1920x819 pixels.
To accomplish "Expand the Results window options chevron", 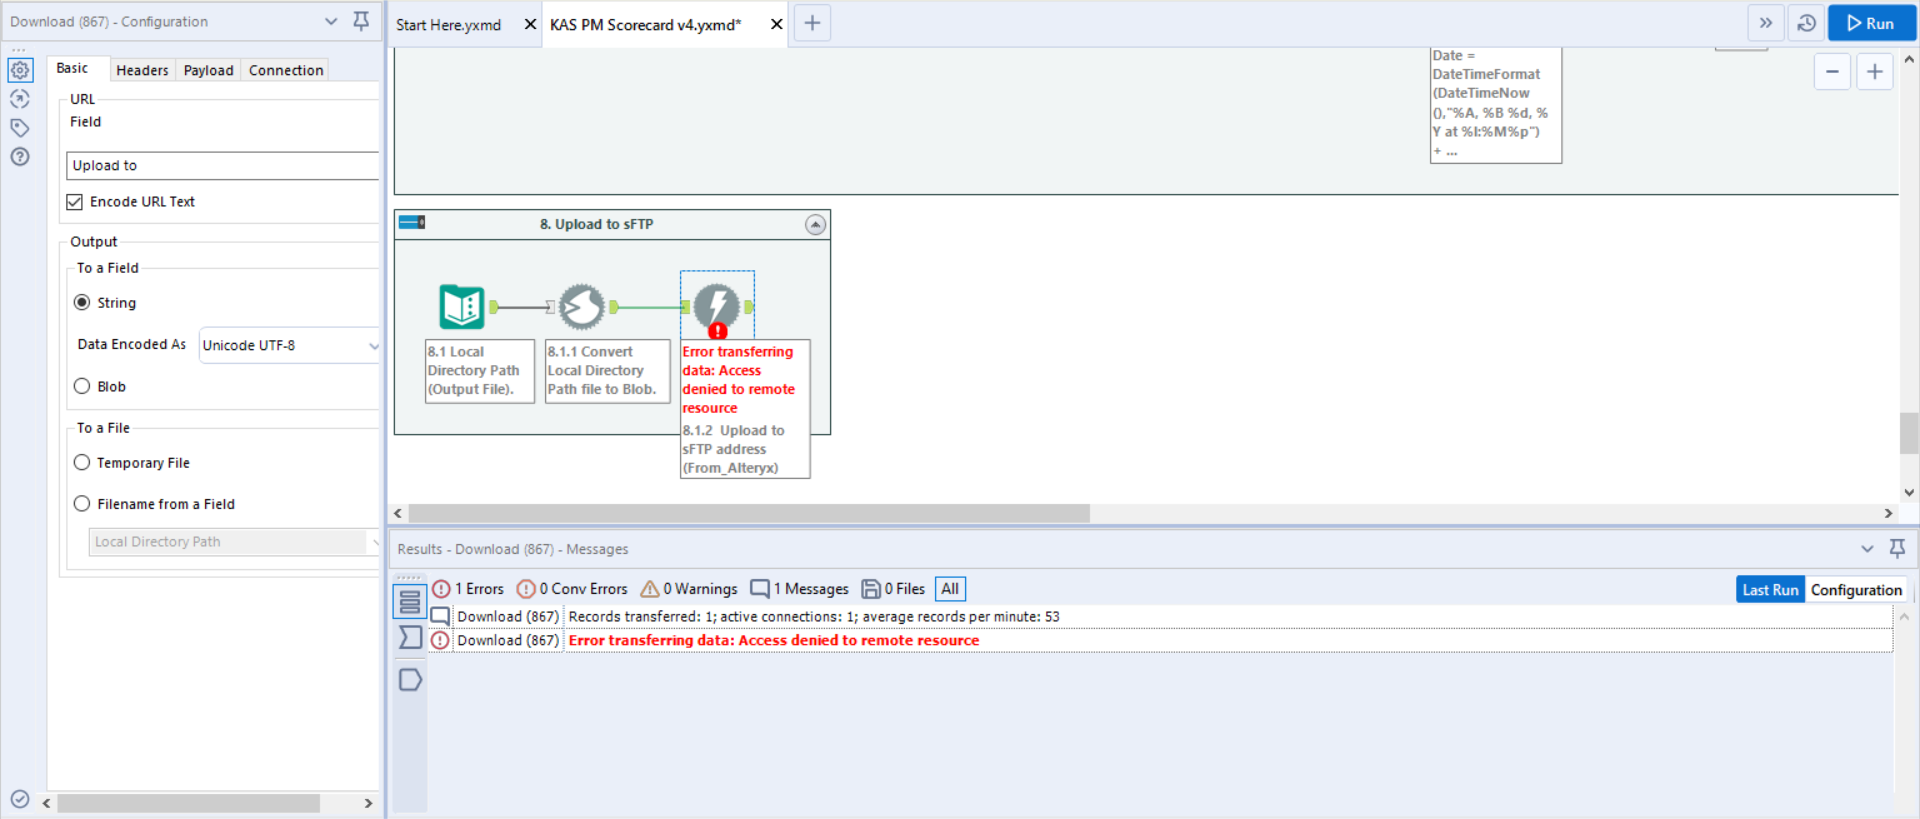I will [1867, 548].
